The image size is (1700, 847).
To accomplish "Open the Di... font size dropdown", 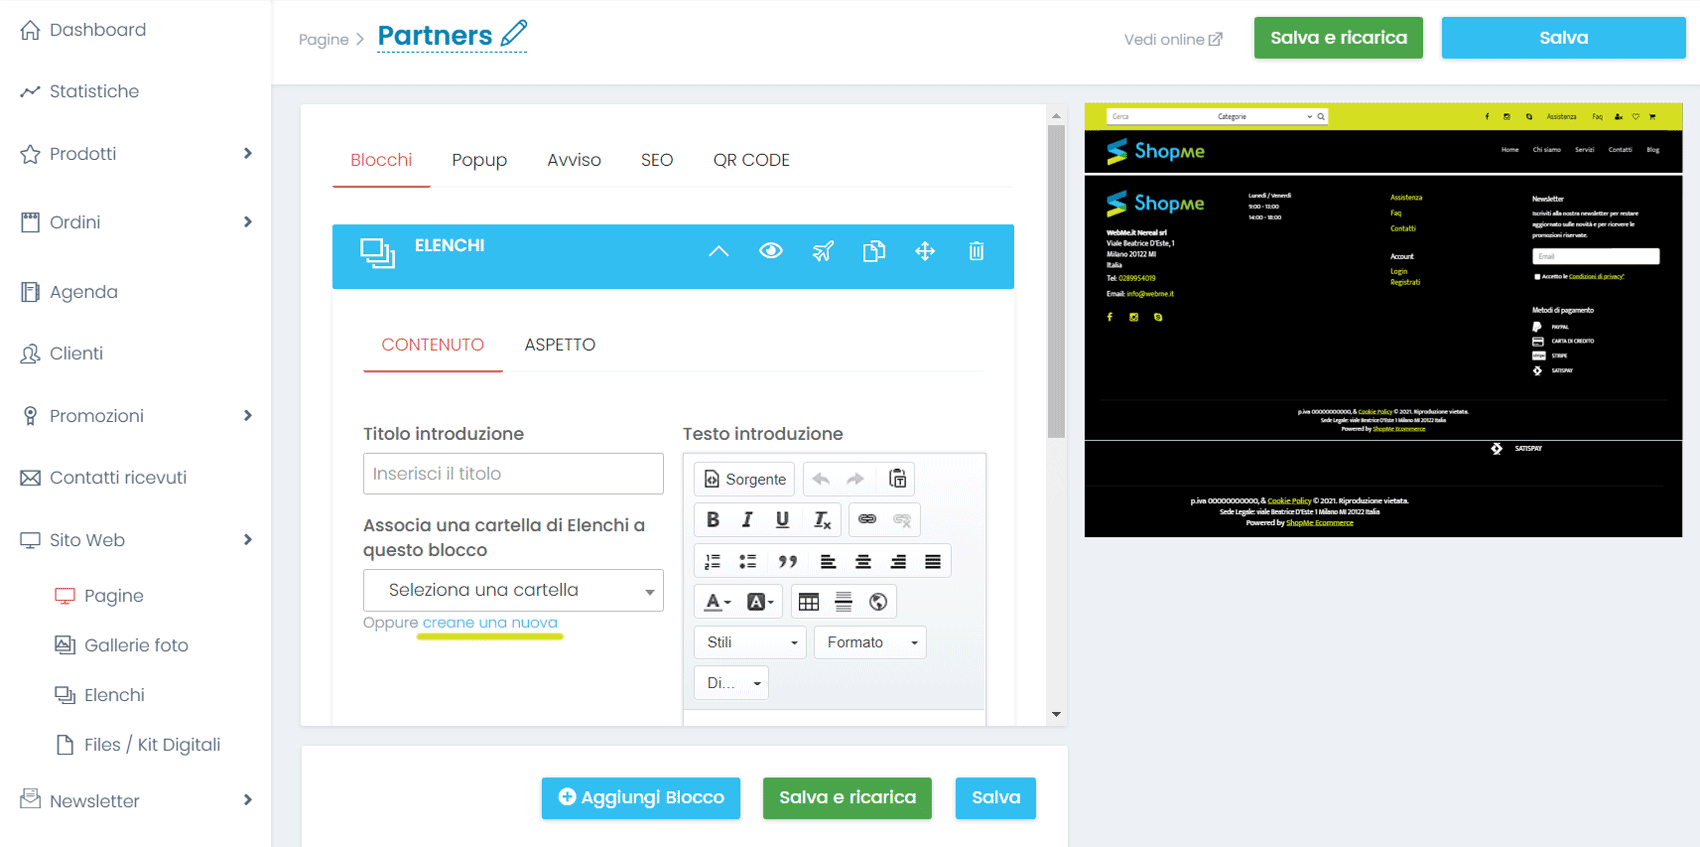I will click(731, 683).
